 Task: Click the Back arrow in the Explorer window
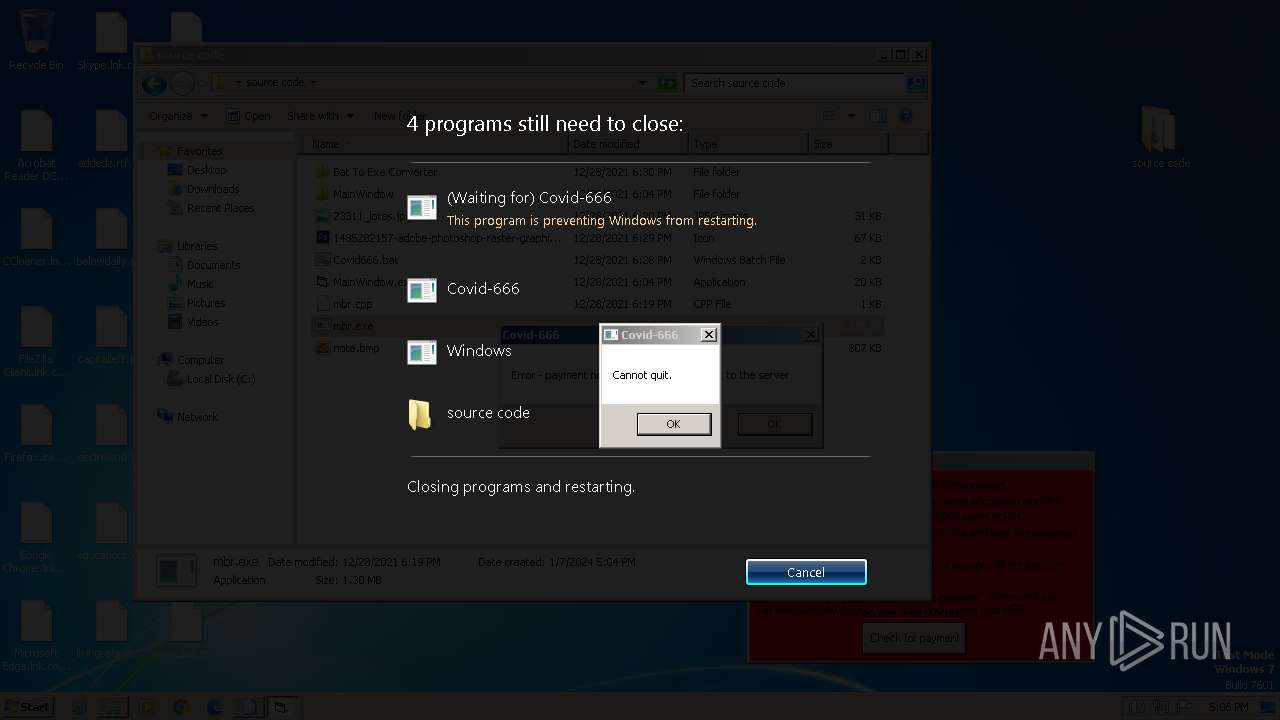(x=153, y=84)
